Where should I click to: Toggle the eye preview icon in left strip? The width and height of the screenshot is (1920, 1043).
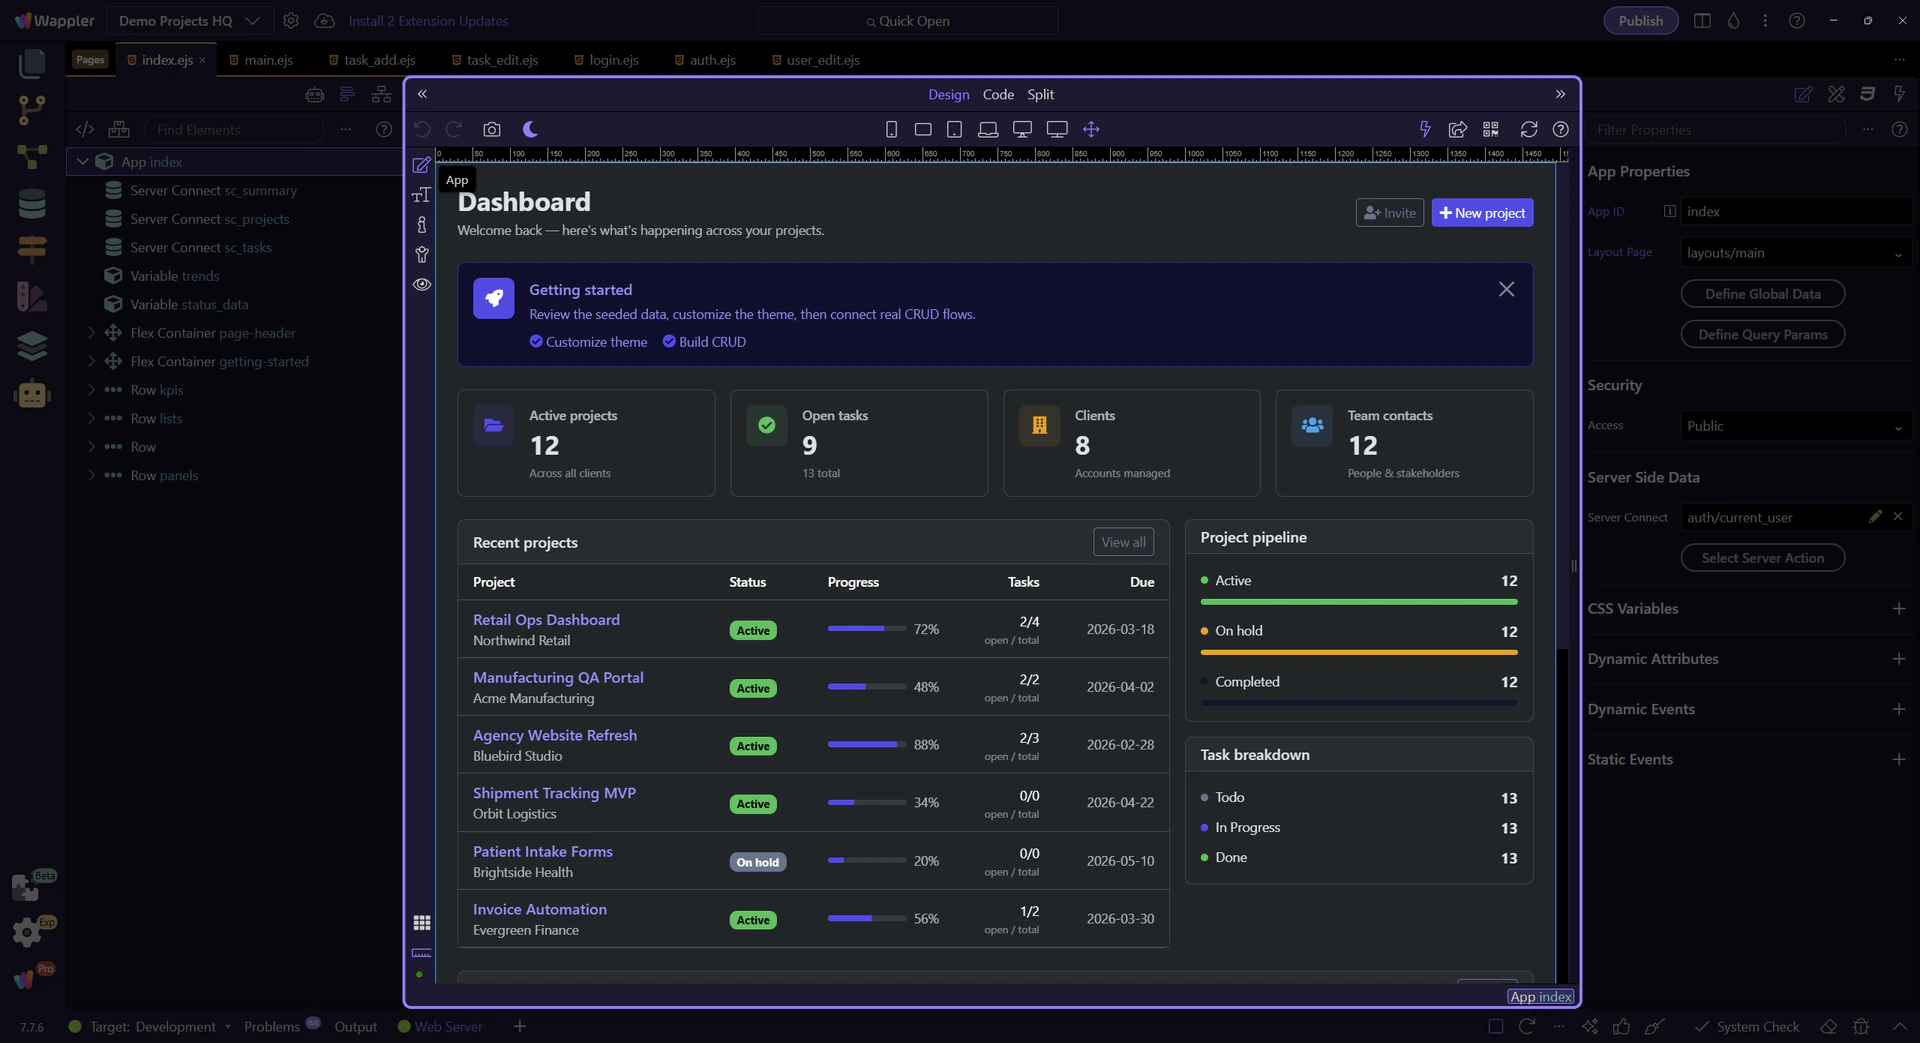click(422, 284)
